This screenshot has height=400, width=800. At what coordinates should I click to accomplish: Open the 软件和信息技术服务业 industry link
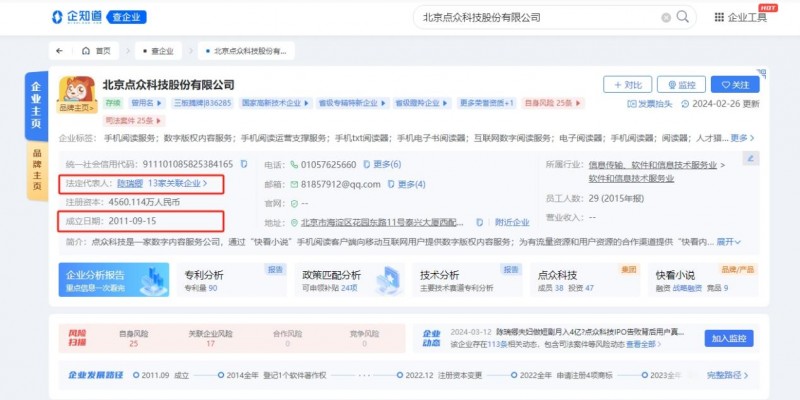pyautogui.click(x=632, y=179)
